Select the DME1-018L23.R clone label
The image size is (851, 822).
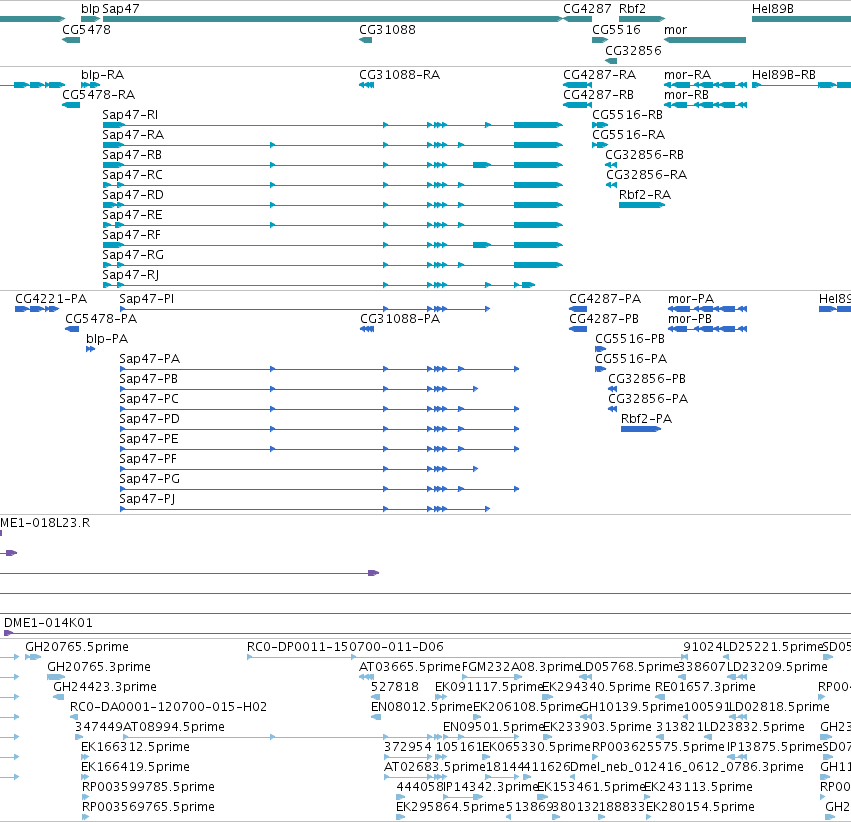coord(45,523)
